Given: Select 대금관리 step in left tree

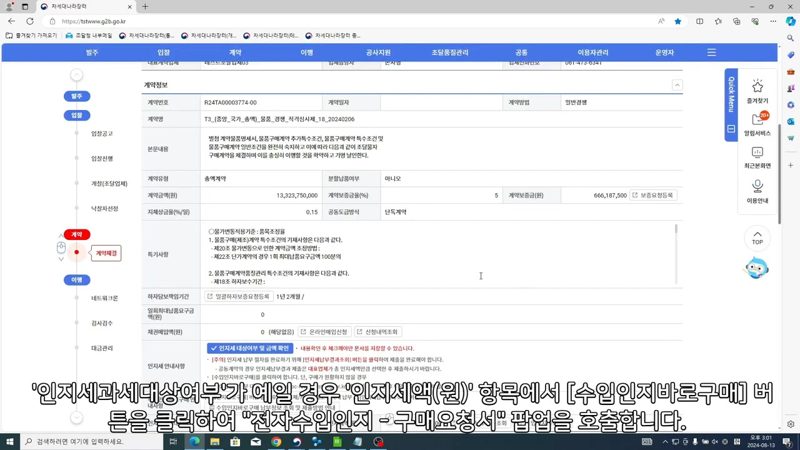Looking at the screenshot, I should pyautogui.click(x=102, y=348).
